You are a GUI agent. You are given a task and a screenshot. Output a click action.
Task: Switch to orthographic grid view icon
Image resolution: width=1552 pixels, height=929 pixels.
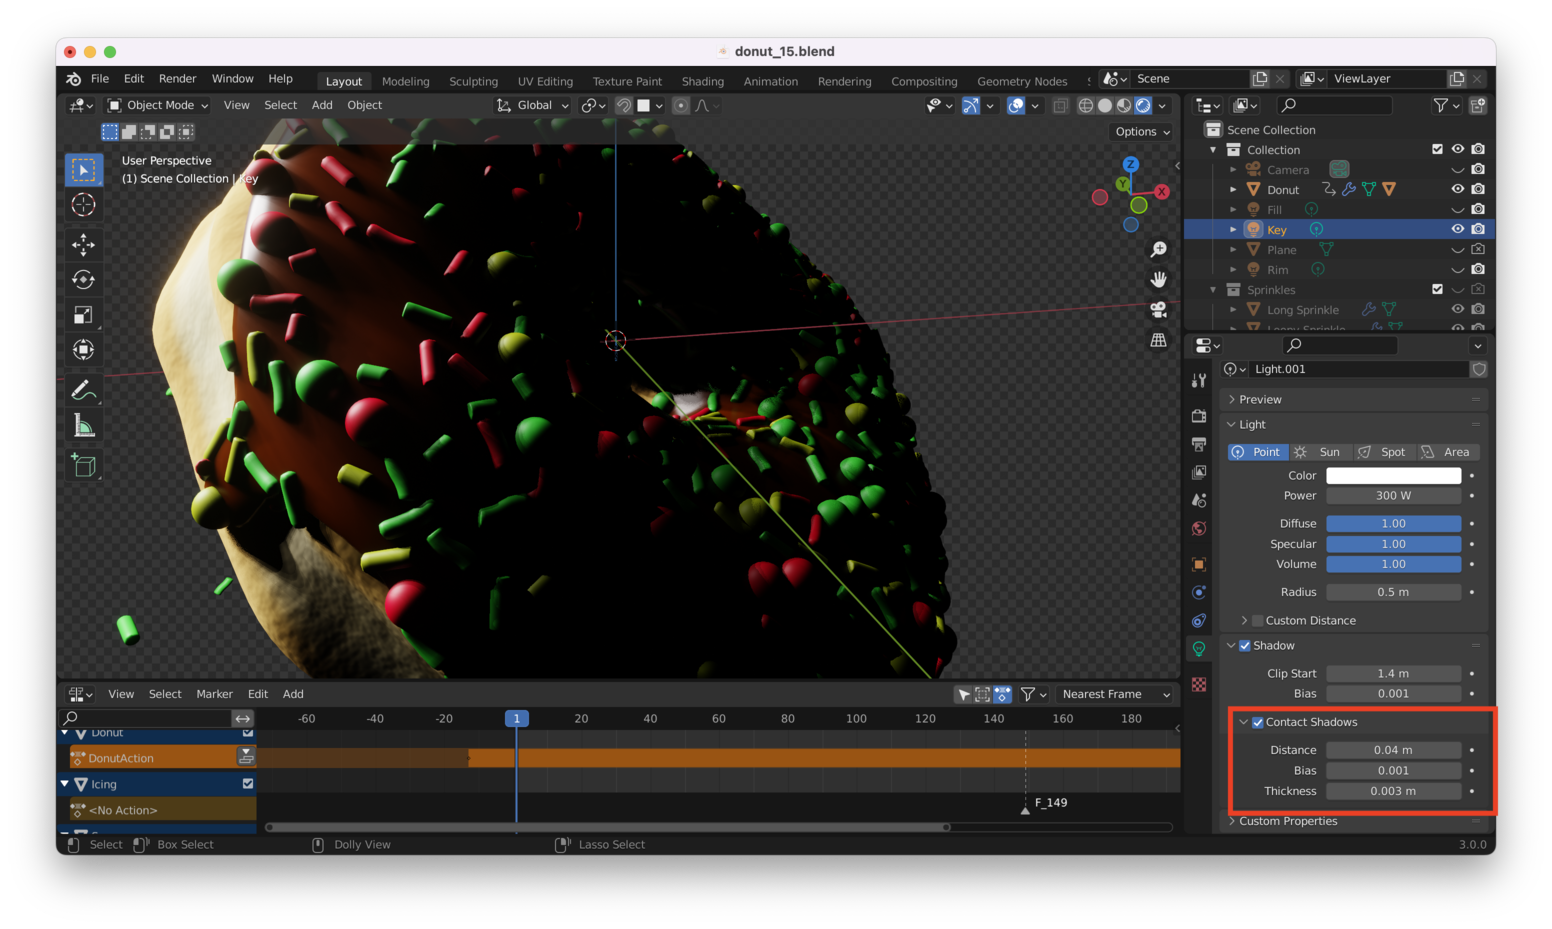pyautogui.click(x=1158, y=340)
